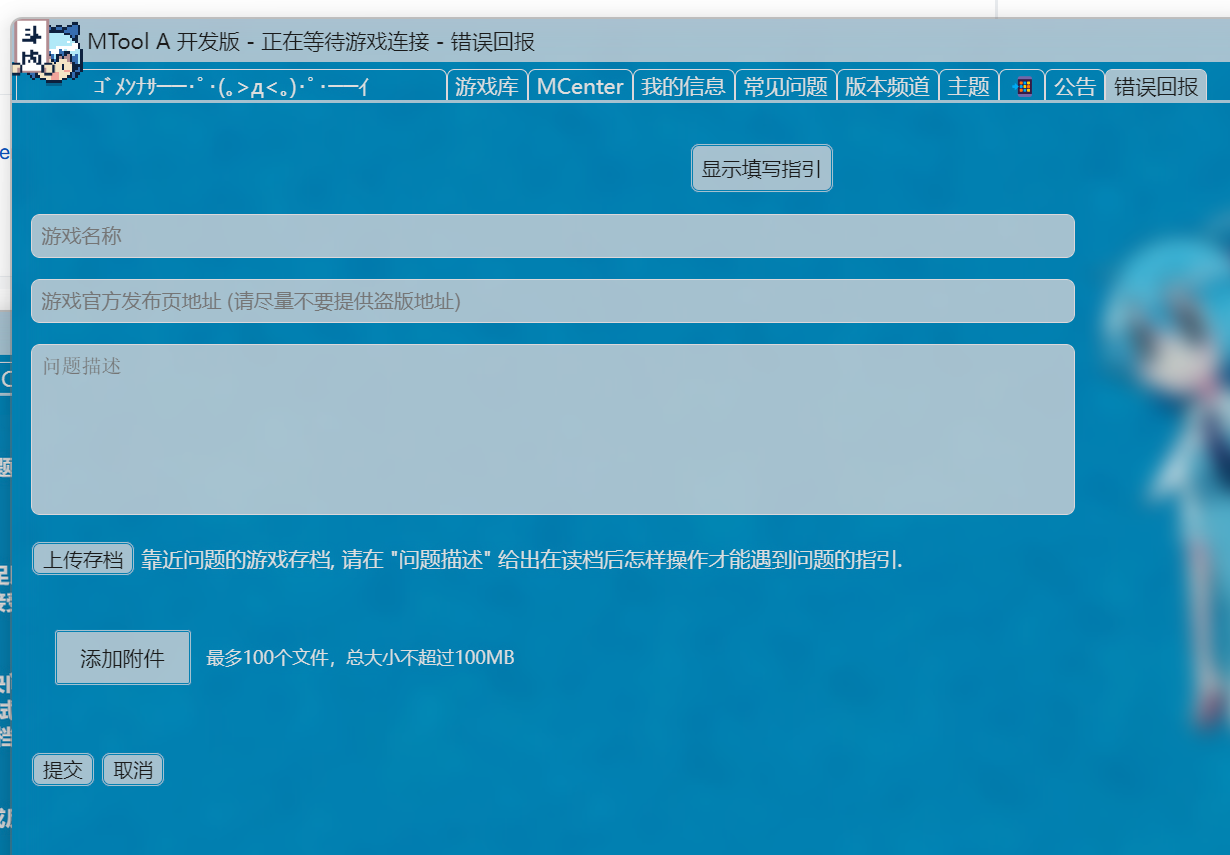
Task: Open the mobile app grid icon tab
Action: coord(1022,86)
